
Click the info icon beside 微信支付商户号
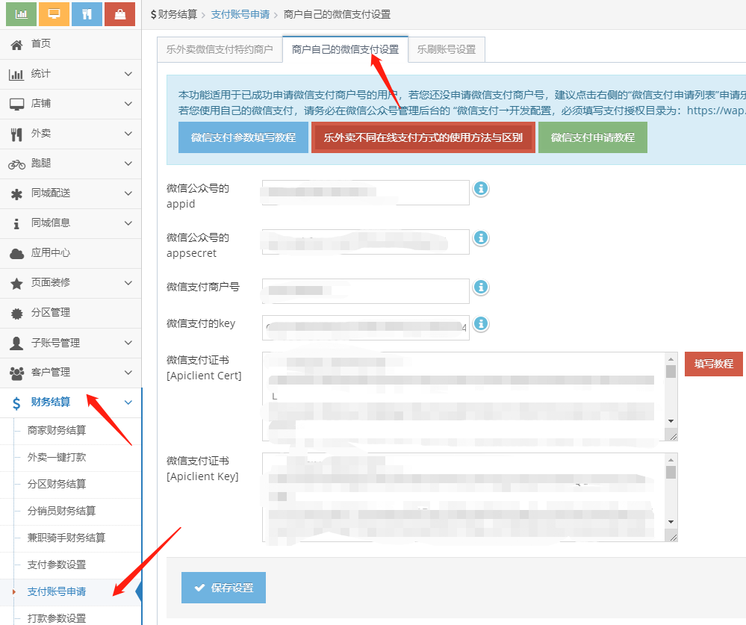click(x=480, y=287)
